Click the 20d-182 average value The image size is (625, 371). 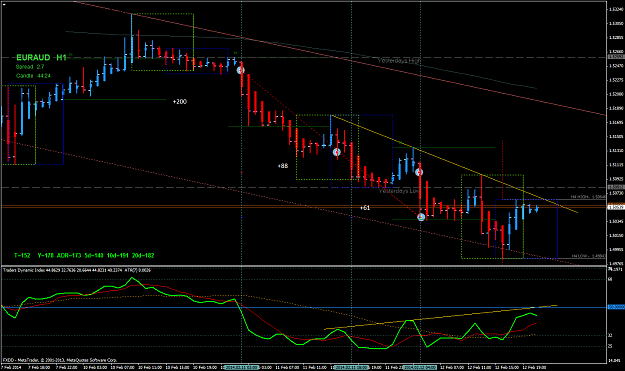143,255
